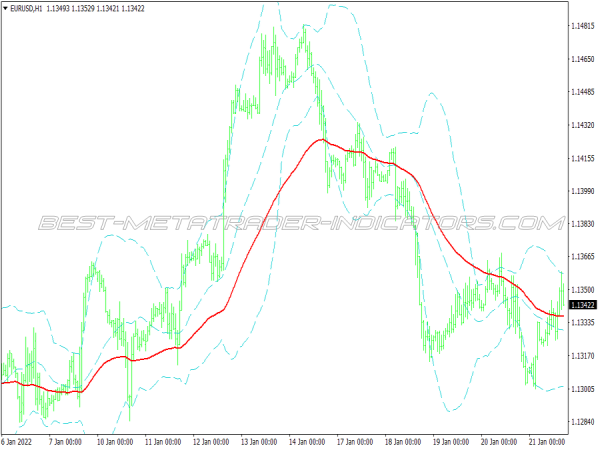The width and height of the screenshot is (600, 450).
Task: Click the current price label 1.13422
Action: coord(583,305)
